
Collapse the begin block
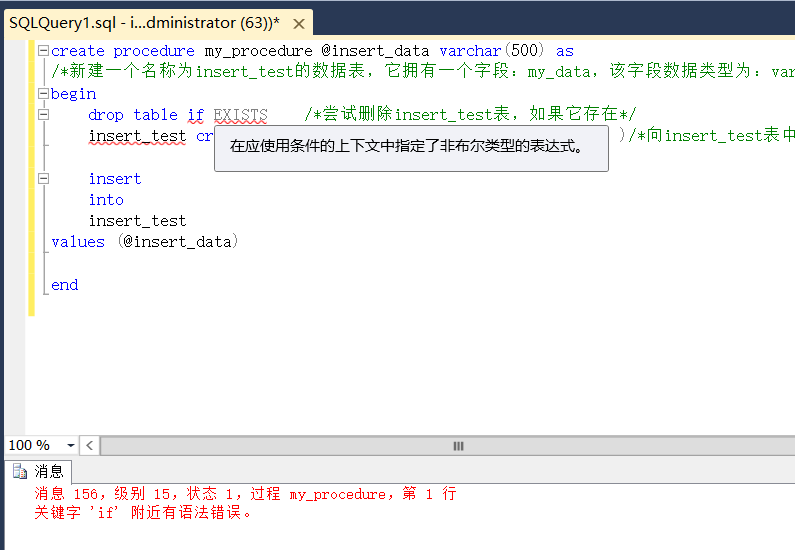click(44, 93)
